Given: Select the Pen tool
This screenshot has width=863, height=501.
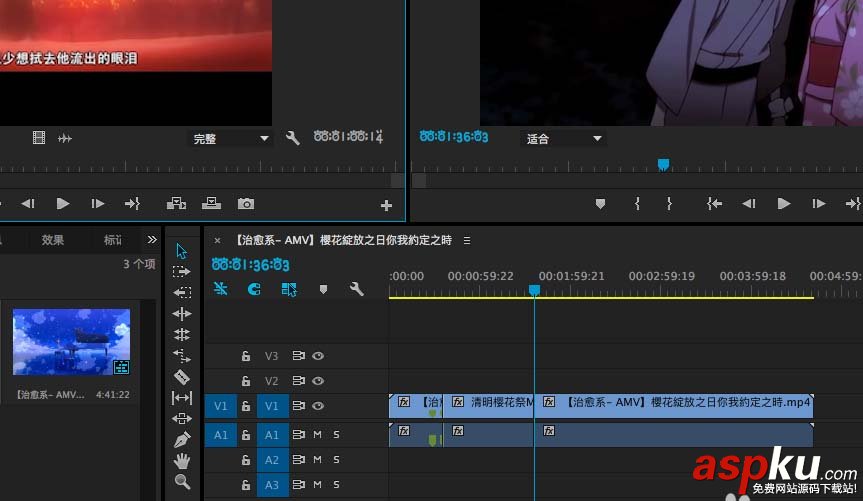Looking at the screenshot, I should (182, 439).
